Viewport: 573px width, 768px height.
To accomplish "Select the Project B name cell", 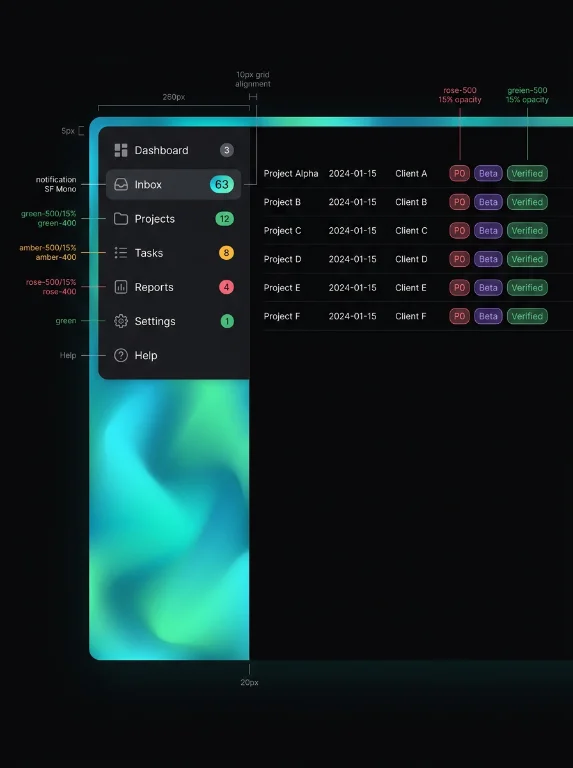I will (x=282, y=202).
